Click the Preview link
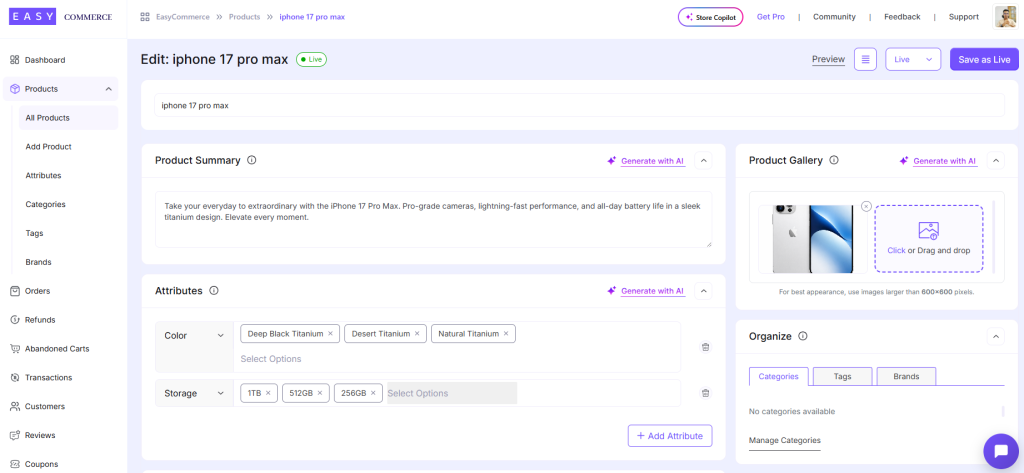 pyautogui.click(x=828, y=59)
